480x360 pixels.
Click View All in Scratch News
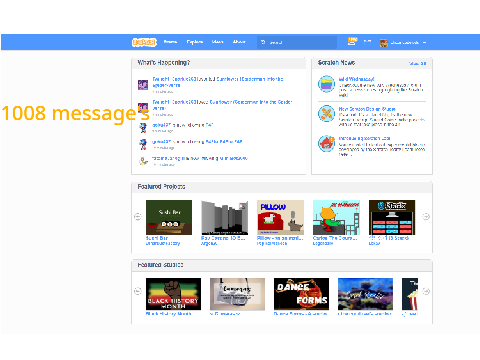(417, 63)
